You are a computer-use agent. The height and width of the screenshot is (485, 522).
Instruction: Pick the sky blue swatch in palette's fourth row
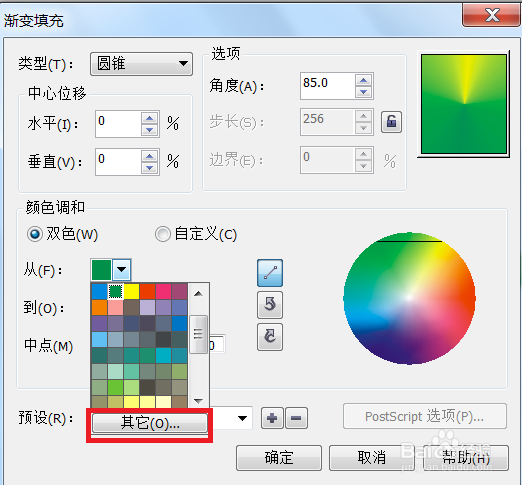(99, 339)
